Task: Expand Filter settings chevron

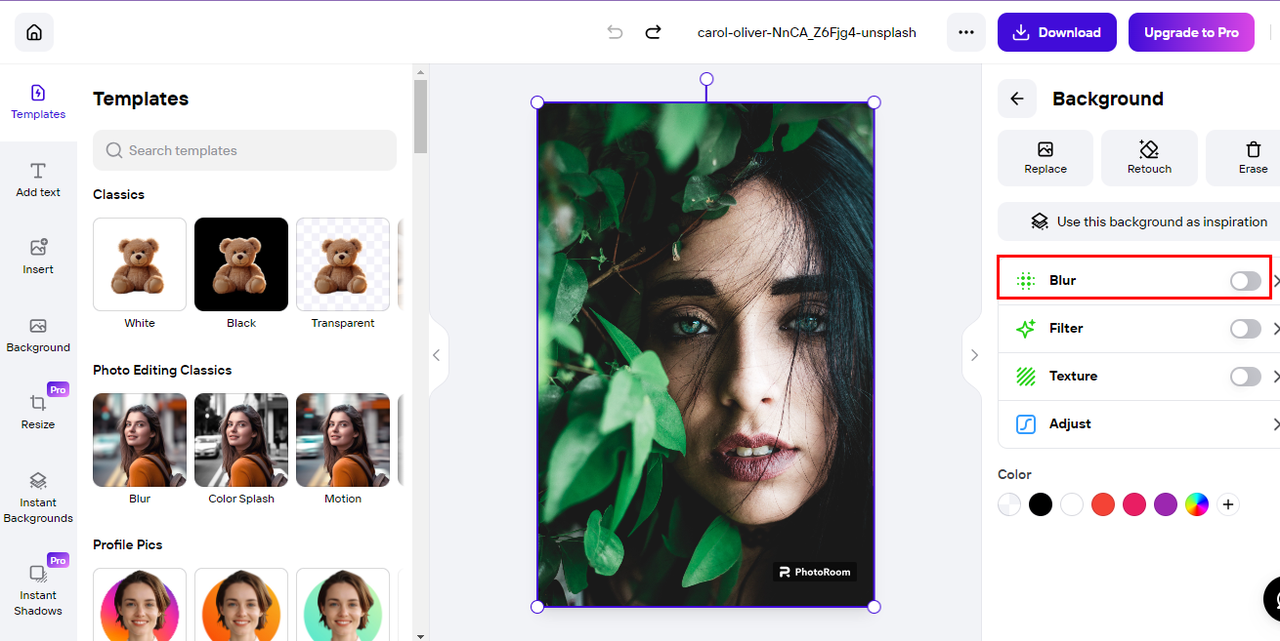Action: pyautogui.click(x=1275, y=329)
